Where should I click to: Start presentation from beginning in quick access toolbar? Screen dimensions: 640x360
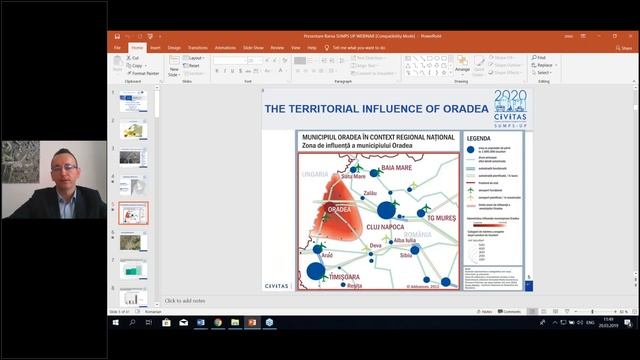(150, 36)
